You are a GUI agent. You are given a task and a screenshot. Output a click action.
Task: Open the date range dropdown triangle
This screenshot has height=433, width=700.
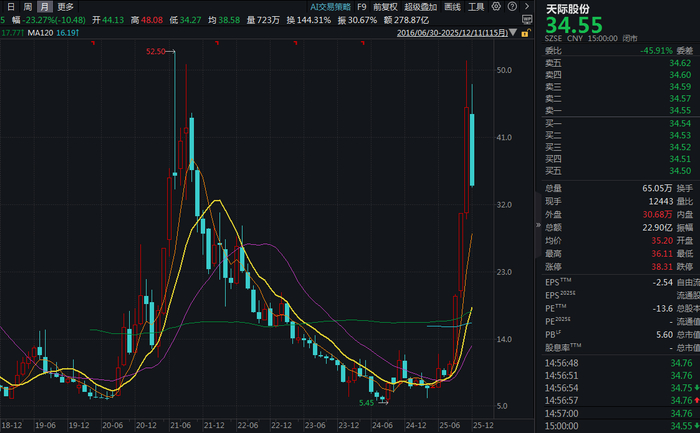(513, 33)
